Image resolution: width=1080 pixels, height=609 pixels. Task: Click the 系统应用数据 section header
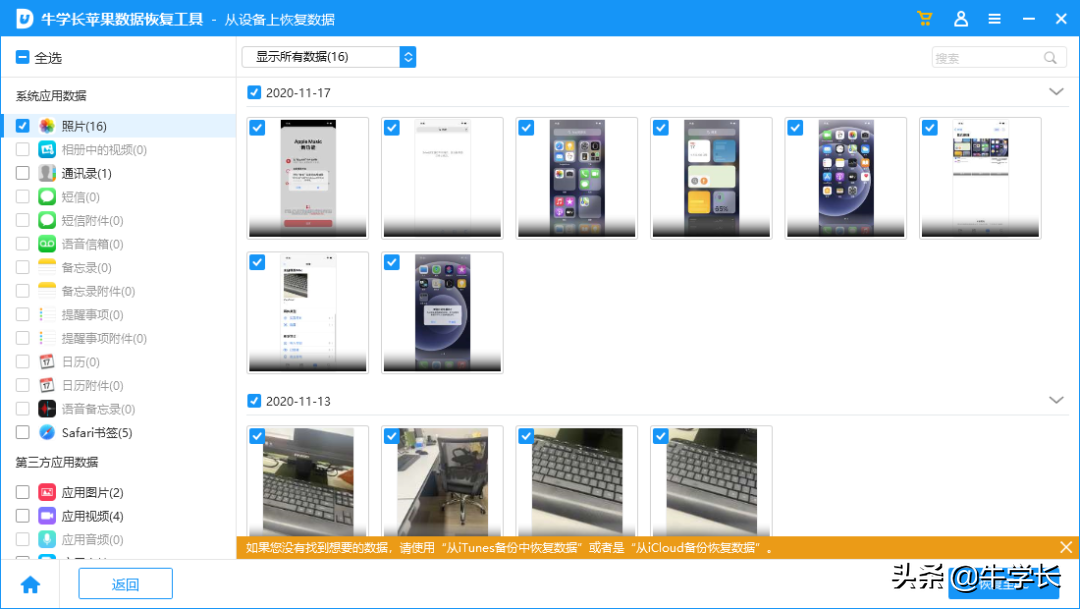click(x=51, y=96)
